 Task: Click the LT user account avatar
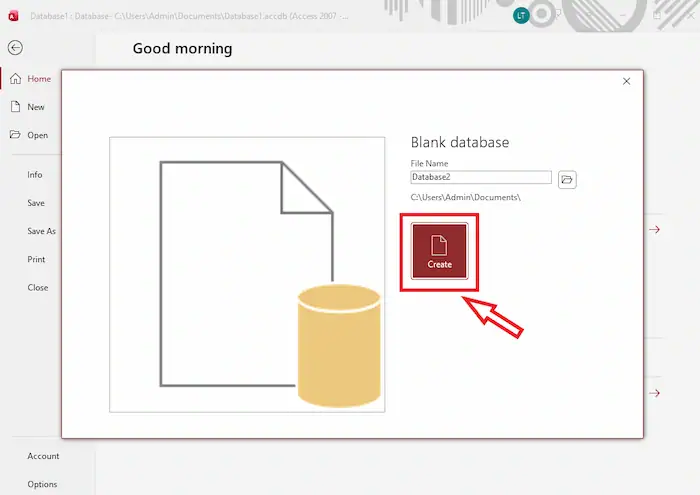click(x=521, y=16)
